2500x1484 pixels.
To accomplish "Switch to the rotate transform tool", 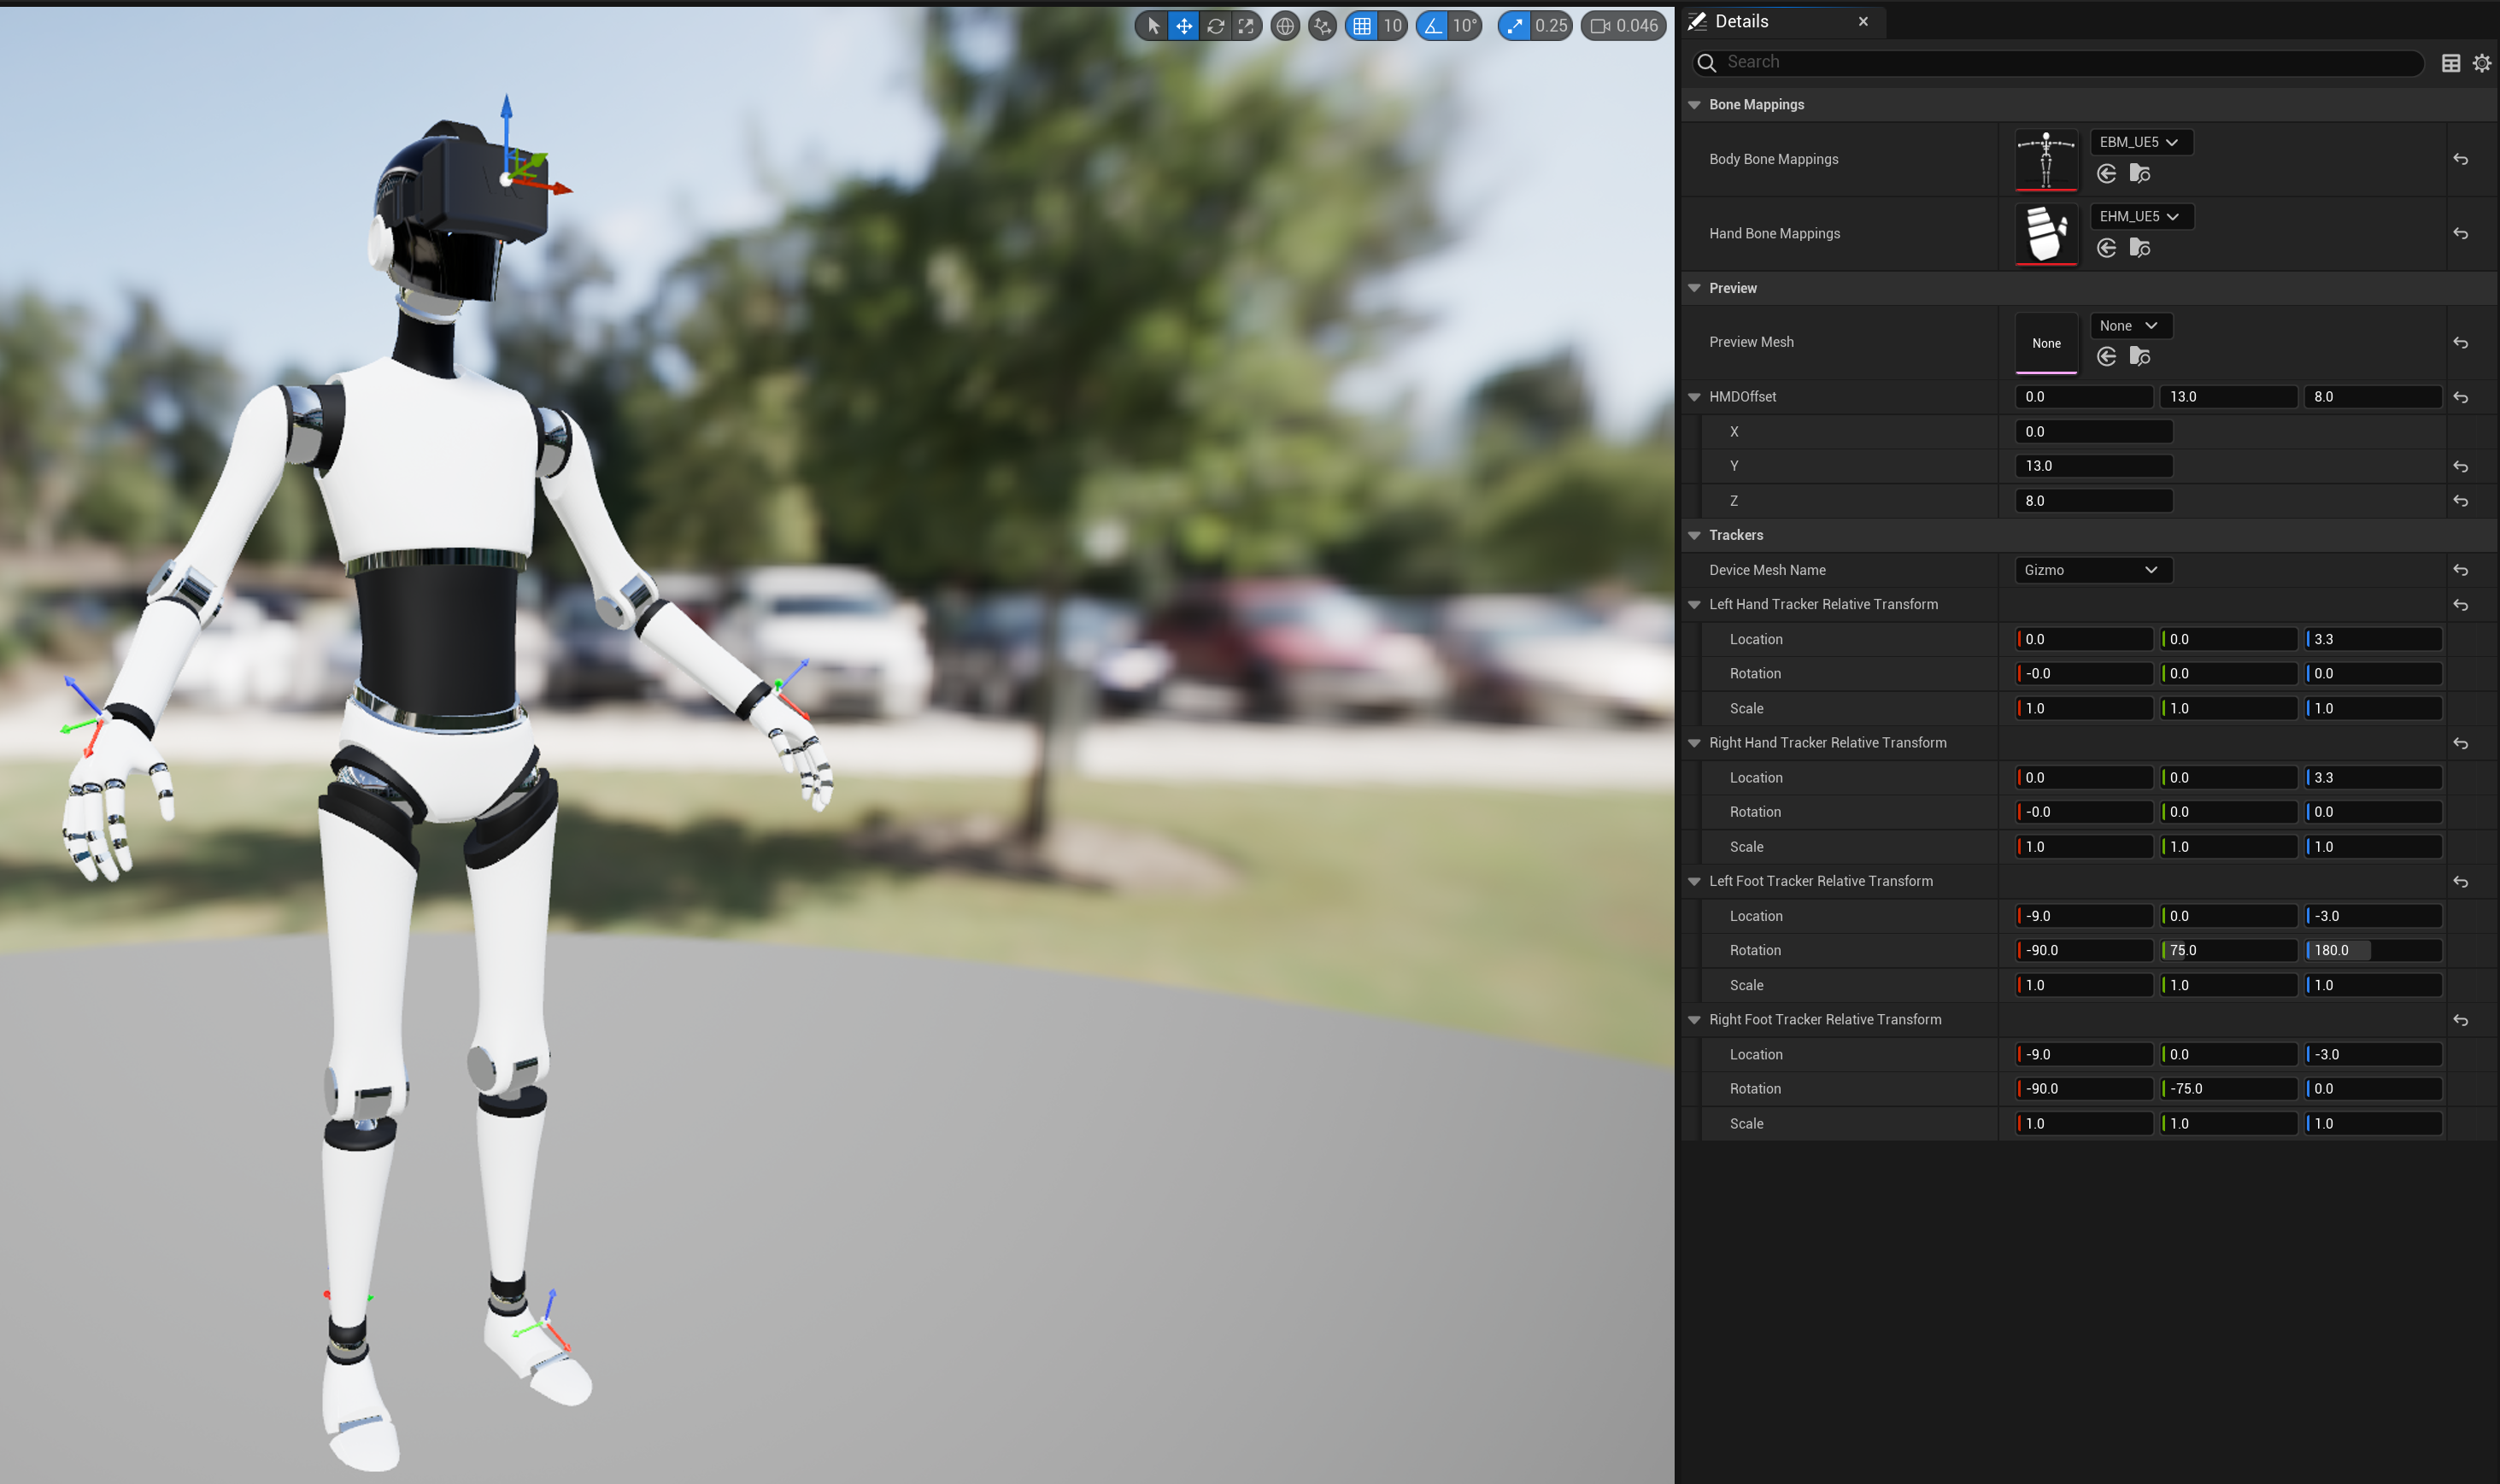I will tap(1215, 26).
